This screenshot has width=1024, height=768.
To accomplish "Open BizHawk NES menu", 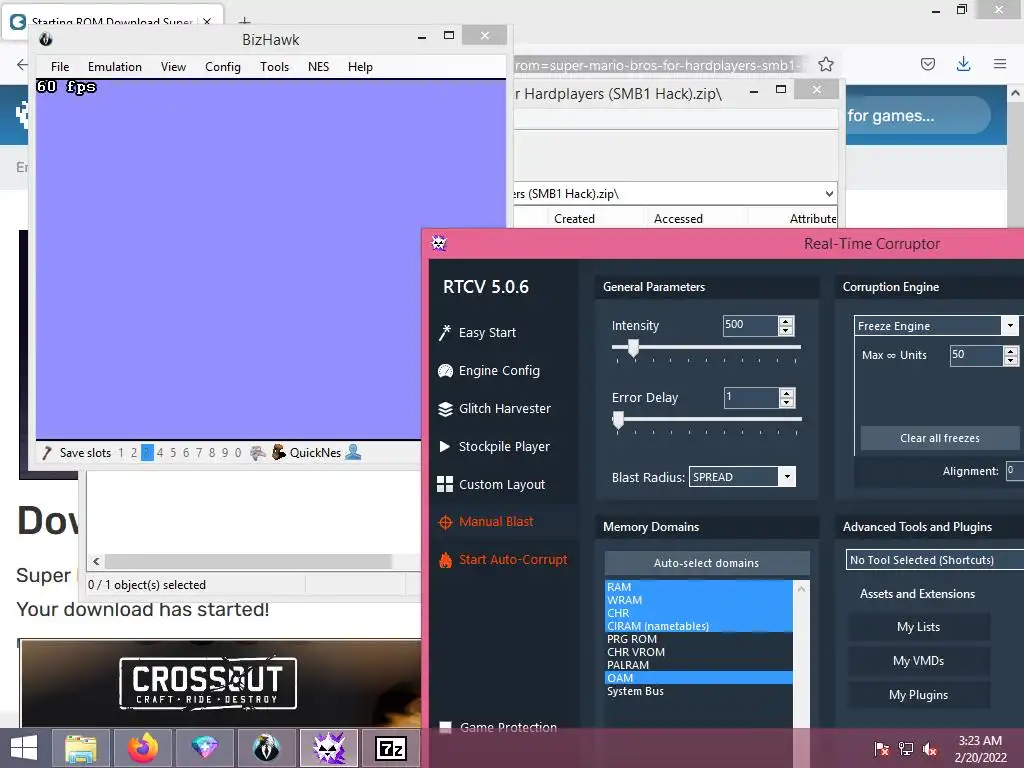I will pos(319,67).
